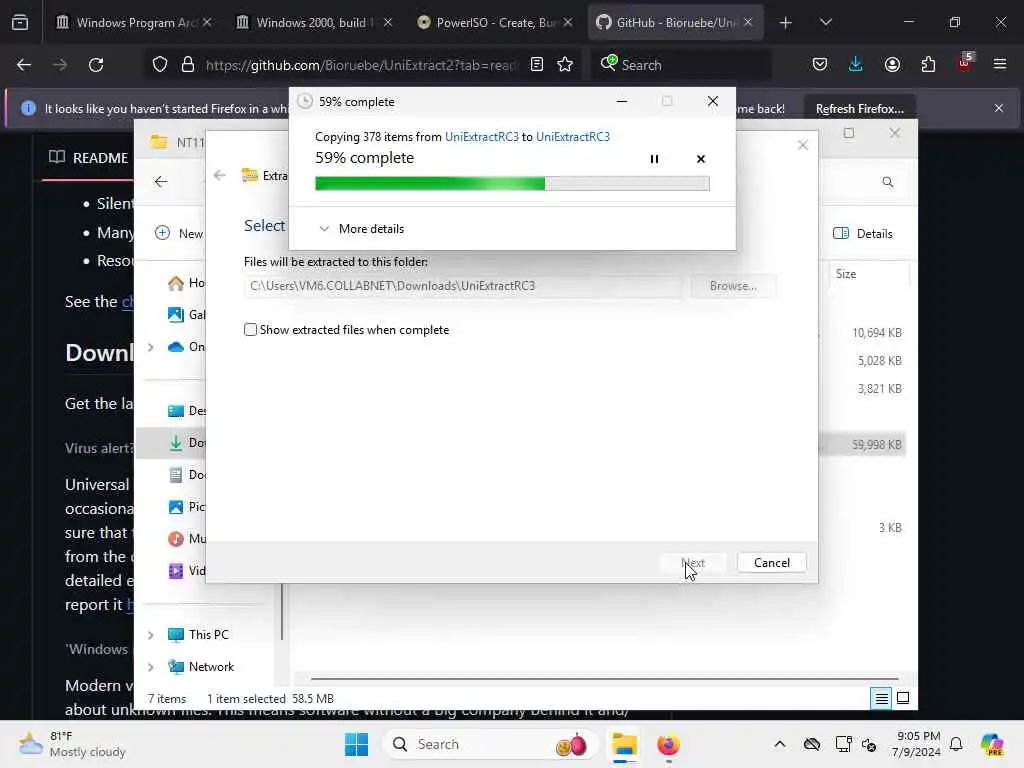Select Network in navigation pane
The image size is (1024, 768).
(201, 667)
